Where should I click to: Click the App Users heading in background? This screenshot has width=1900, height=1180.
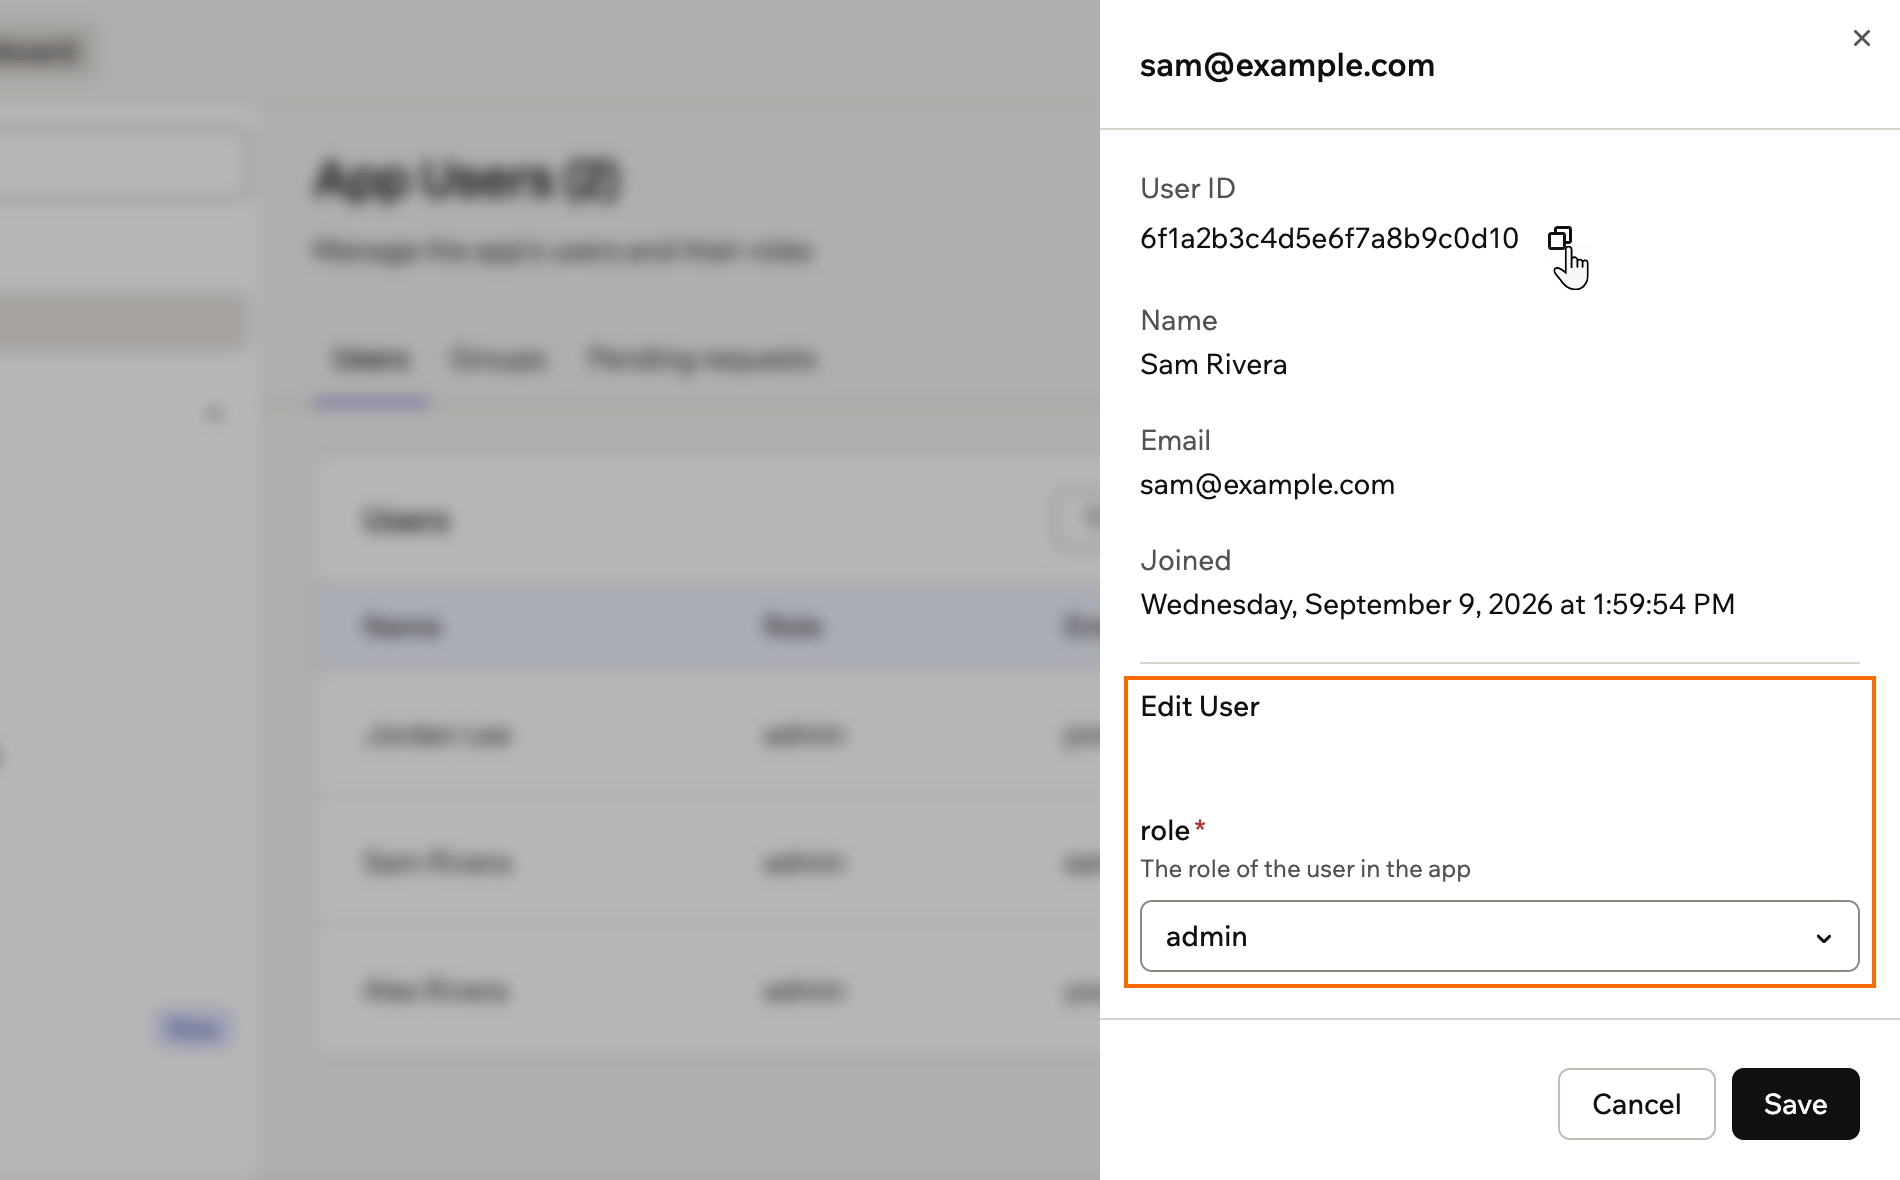point(466,181)
